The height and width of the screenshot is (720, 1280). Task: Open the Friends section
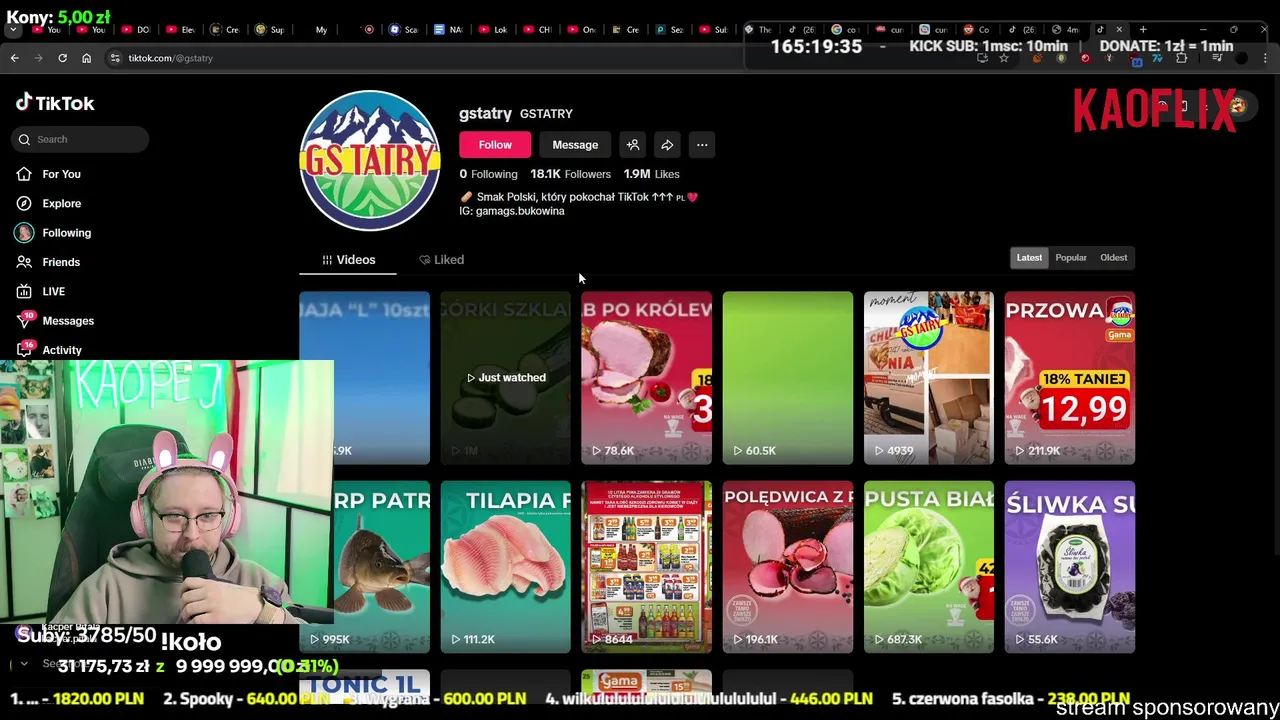tap(61, 262)
